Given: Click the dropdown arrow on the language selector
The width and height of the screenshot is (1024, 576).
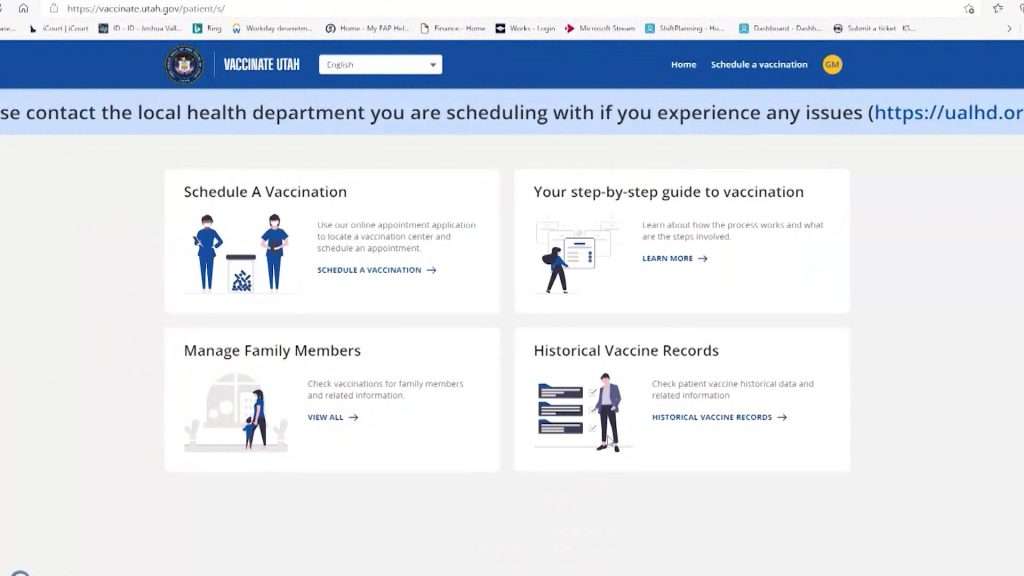Looking at the screenshot, I should click(432, 63).
